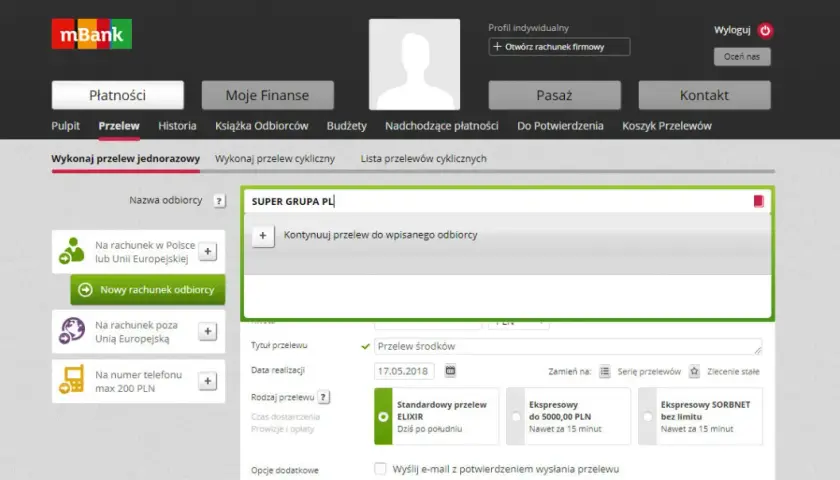The image size is (840, 480).
Task: Click the Zlecenie stałe star icon
Action: point(694,371)
